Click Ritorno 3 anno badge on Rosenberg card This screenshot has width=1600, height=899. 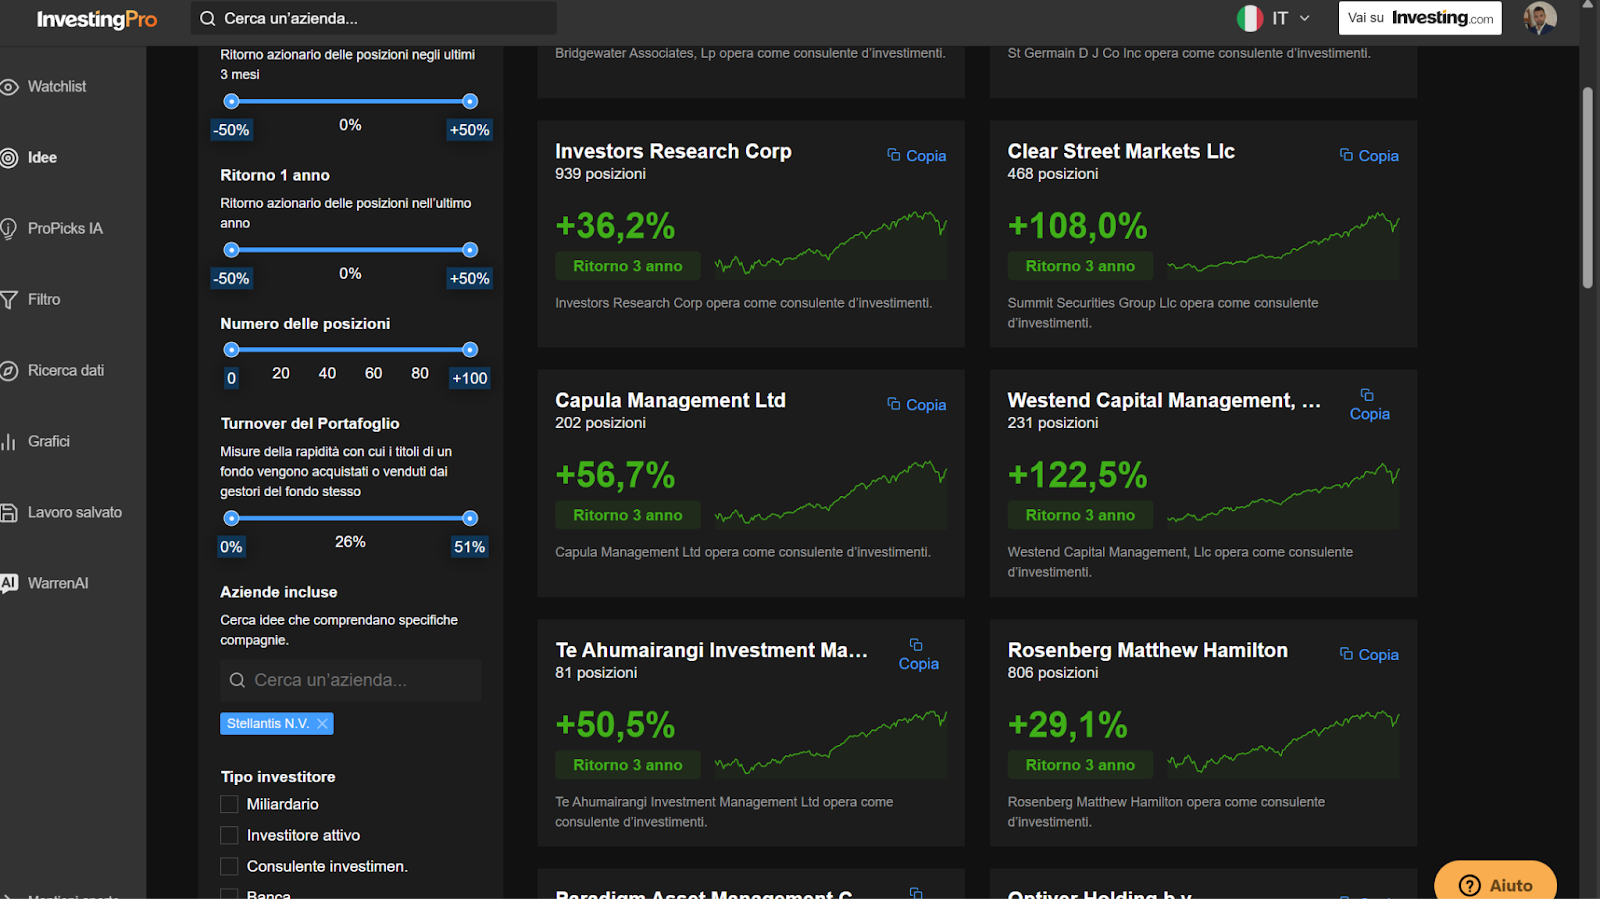coord(1080,766)
